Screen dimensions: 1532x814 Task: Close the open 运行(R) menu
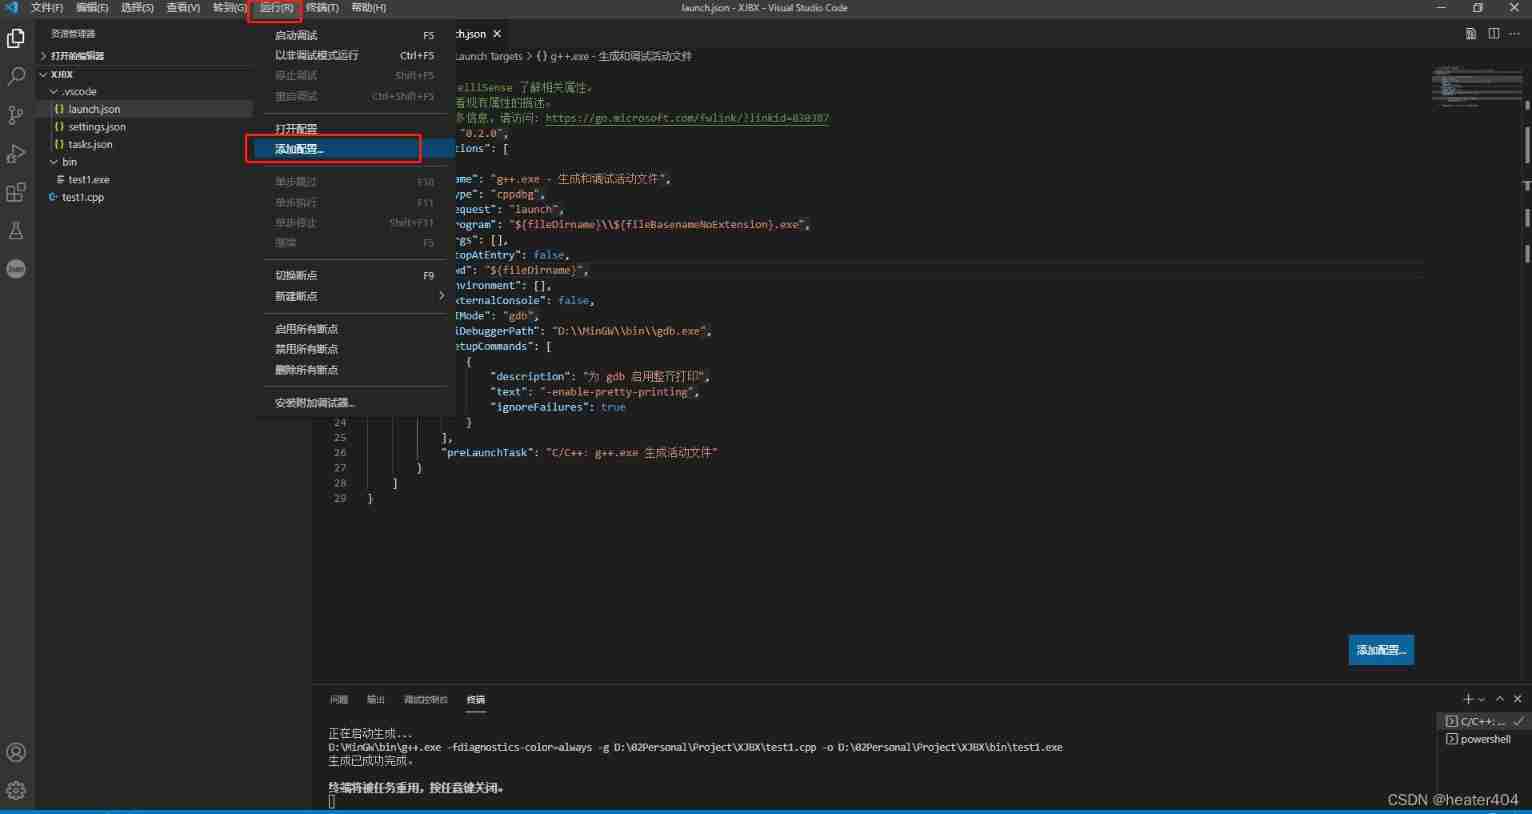pyautogui.click(x=276, y=8)
